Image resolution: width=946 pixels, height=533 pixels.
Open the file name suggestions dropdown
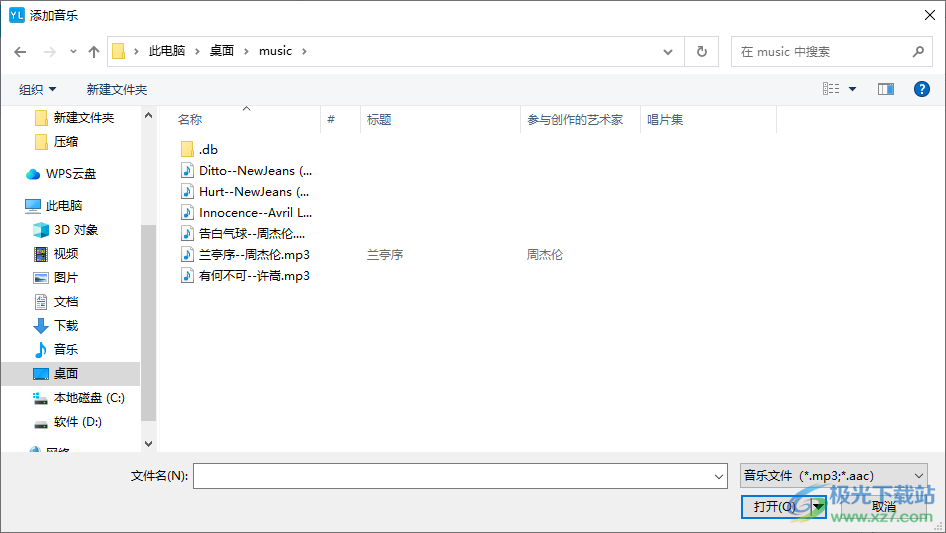pos(718,476)
